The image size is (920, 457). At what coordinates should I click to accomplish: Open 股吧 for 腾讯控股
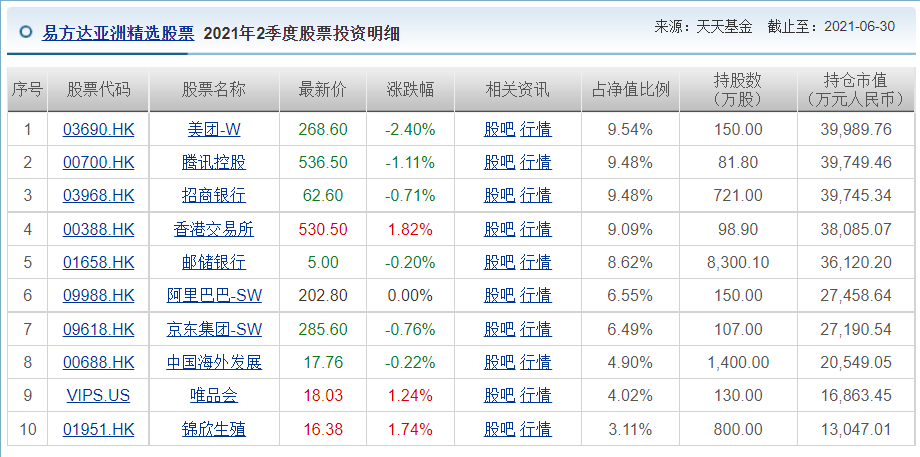(x=499, y=162)
